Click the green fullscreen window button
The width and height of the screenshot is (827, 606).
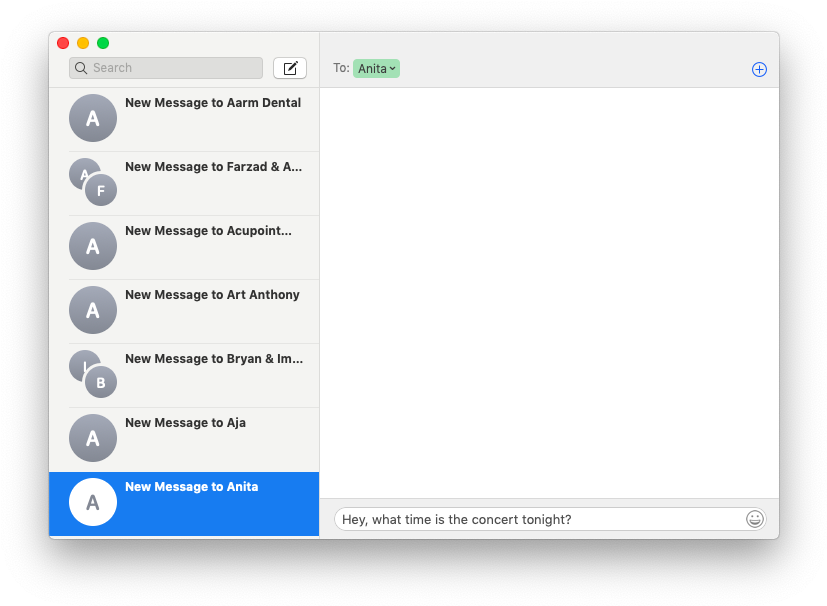(x=103, y=43)
